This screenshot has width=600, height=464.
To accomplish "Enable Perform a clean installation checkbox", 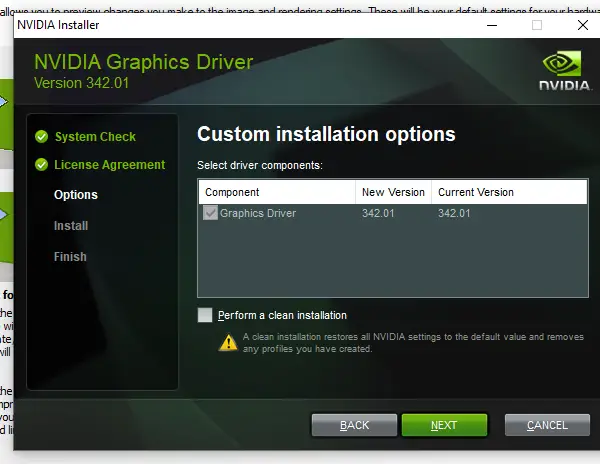I will pos(205,315).
